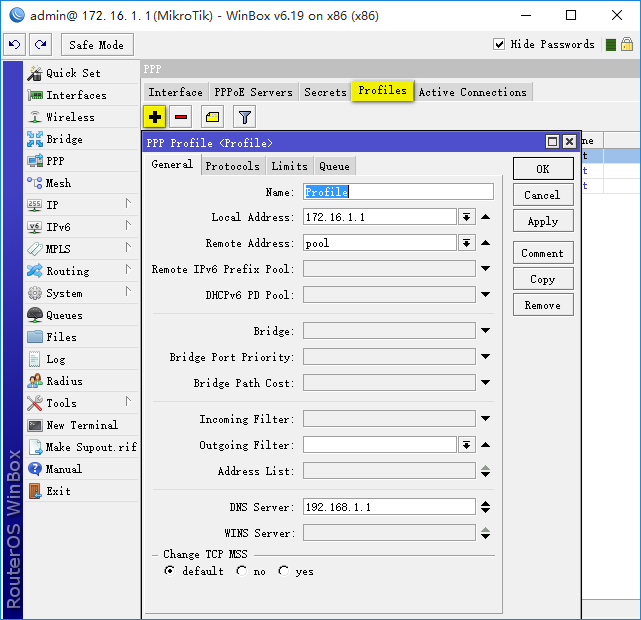Open the Log sidebar item
This screenshot has width=641, height=620.
click(55, 359)
